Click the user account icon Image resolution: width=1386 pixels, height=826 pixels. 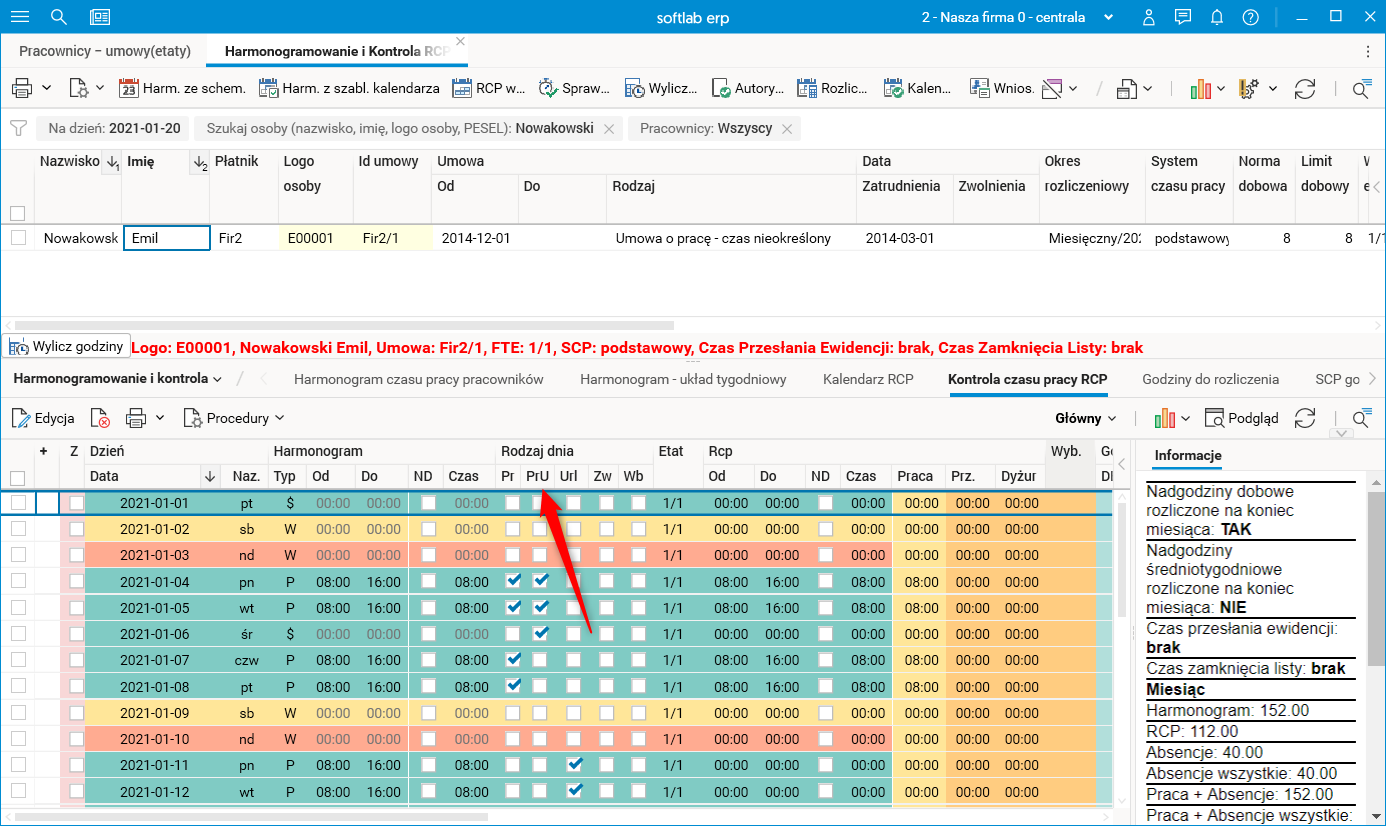tap(1150, 17)
